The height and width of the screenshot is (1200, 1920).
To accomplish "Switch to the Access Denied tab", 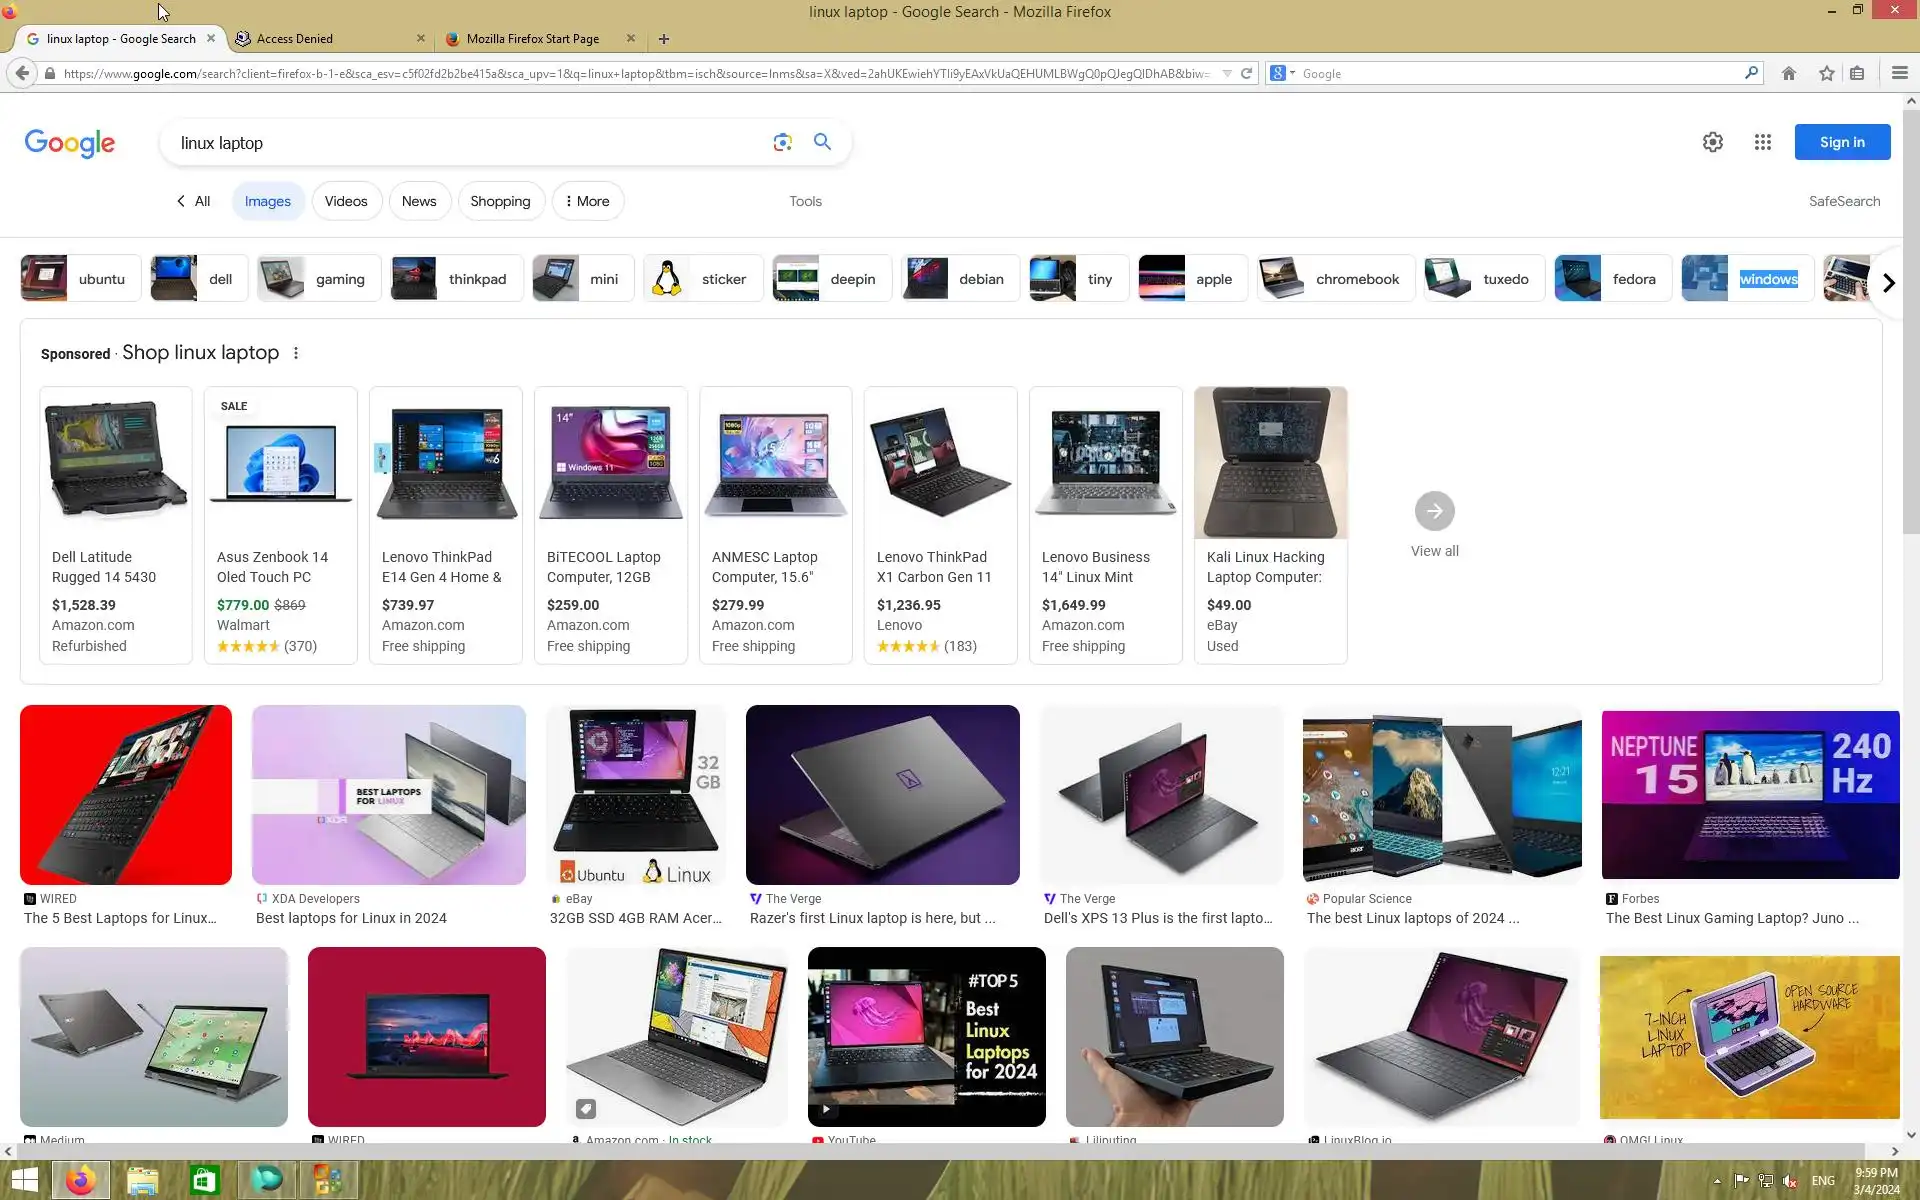I will (295, 39).
